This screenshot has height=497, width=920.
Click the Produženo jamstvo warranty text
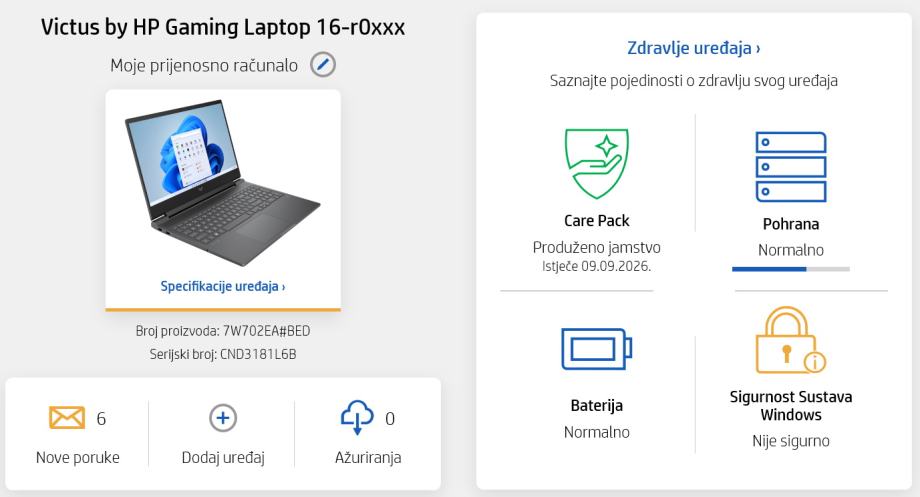[597, 248]
